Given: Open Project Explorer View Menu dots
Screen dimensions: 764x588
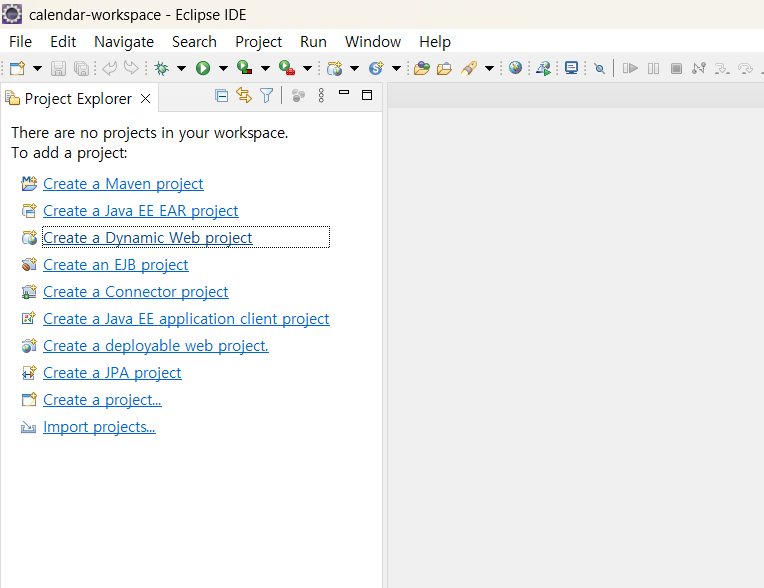Looking at the screenshot, I should pyautogui.click(x=321, y=95).
